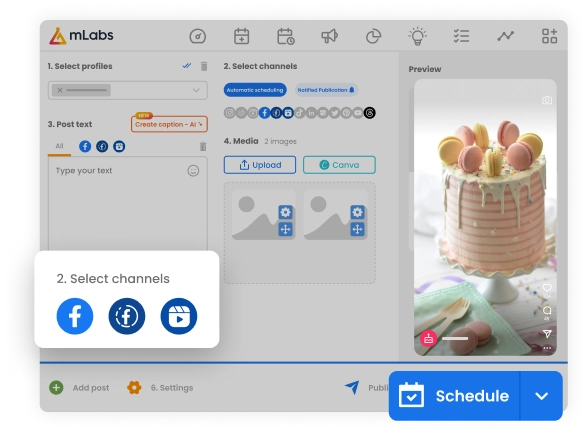
Task: Click the mLabs logo
Action: 81,36
